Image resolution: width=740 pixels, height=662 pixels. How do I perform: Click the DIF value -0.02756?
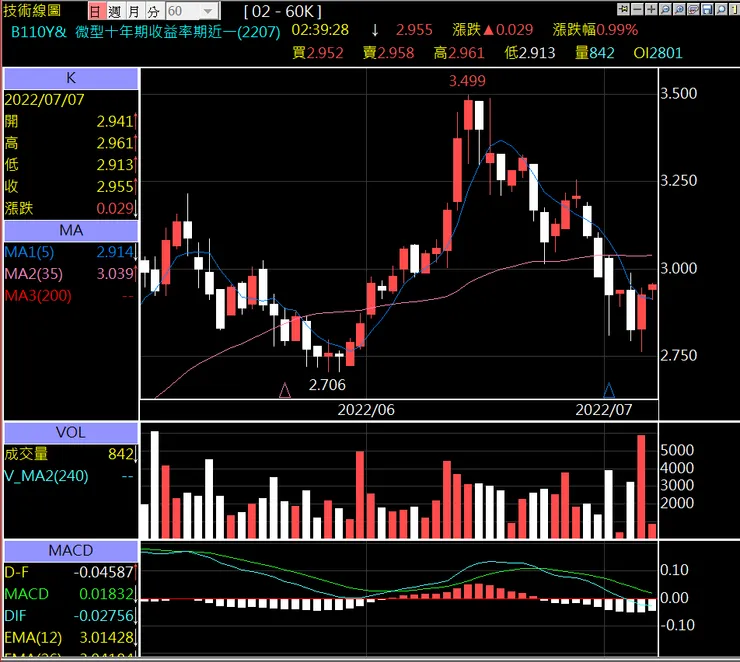pyautogui.click(x=104, y=616)
